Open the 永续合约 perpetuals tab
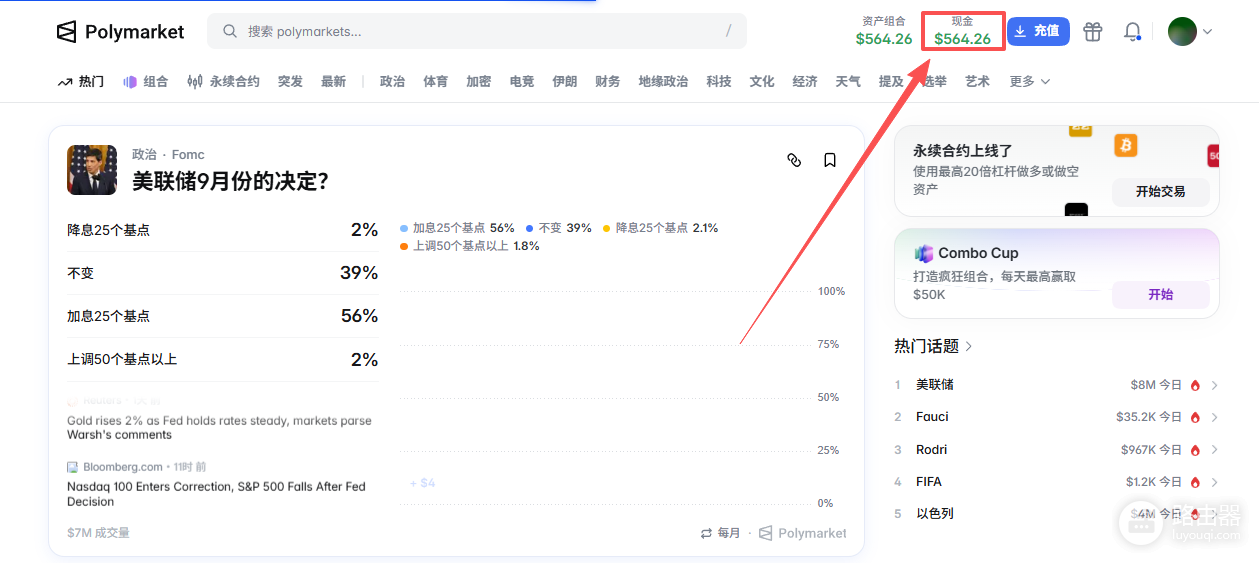 [223, 81]
